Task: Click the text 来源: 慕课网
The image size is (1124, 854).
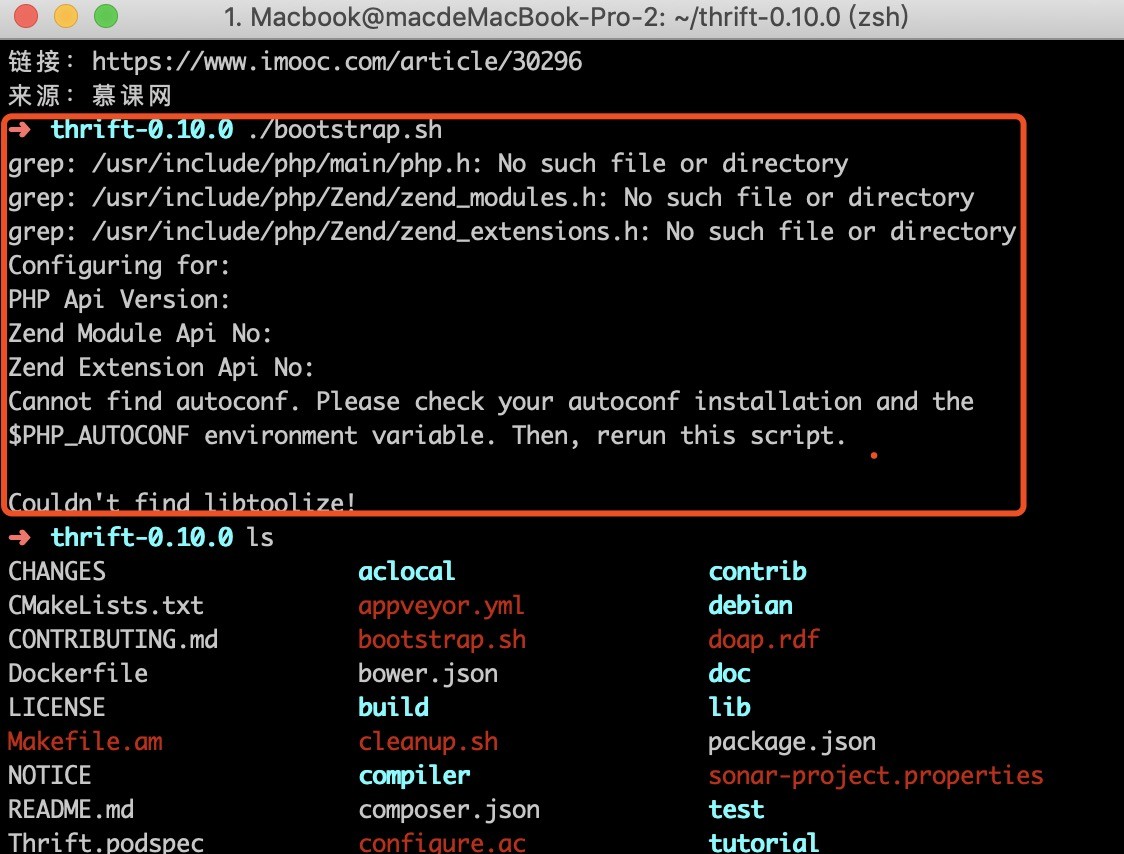Action: click(90, 95)
